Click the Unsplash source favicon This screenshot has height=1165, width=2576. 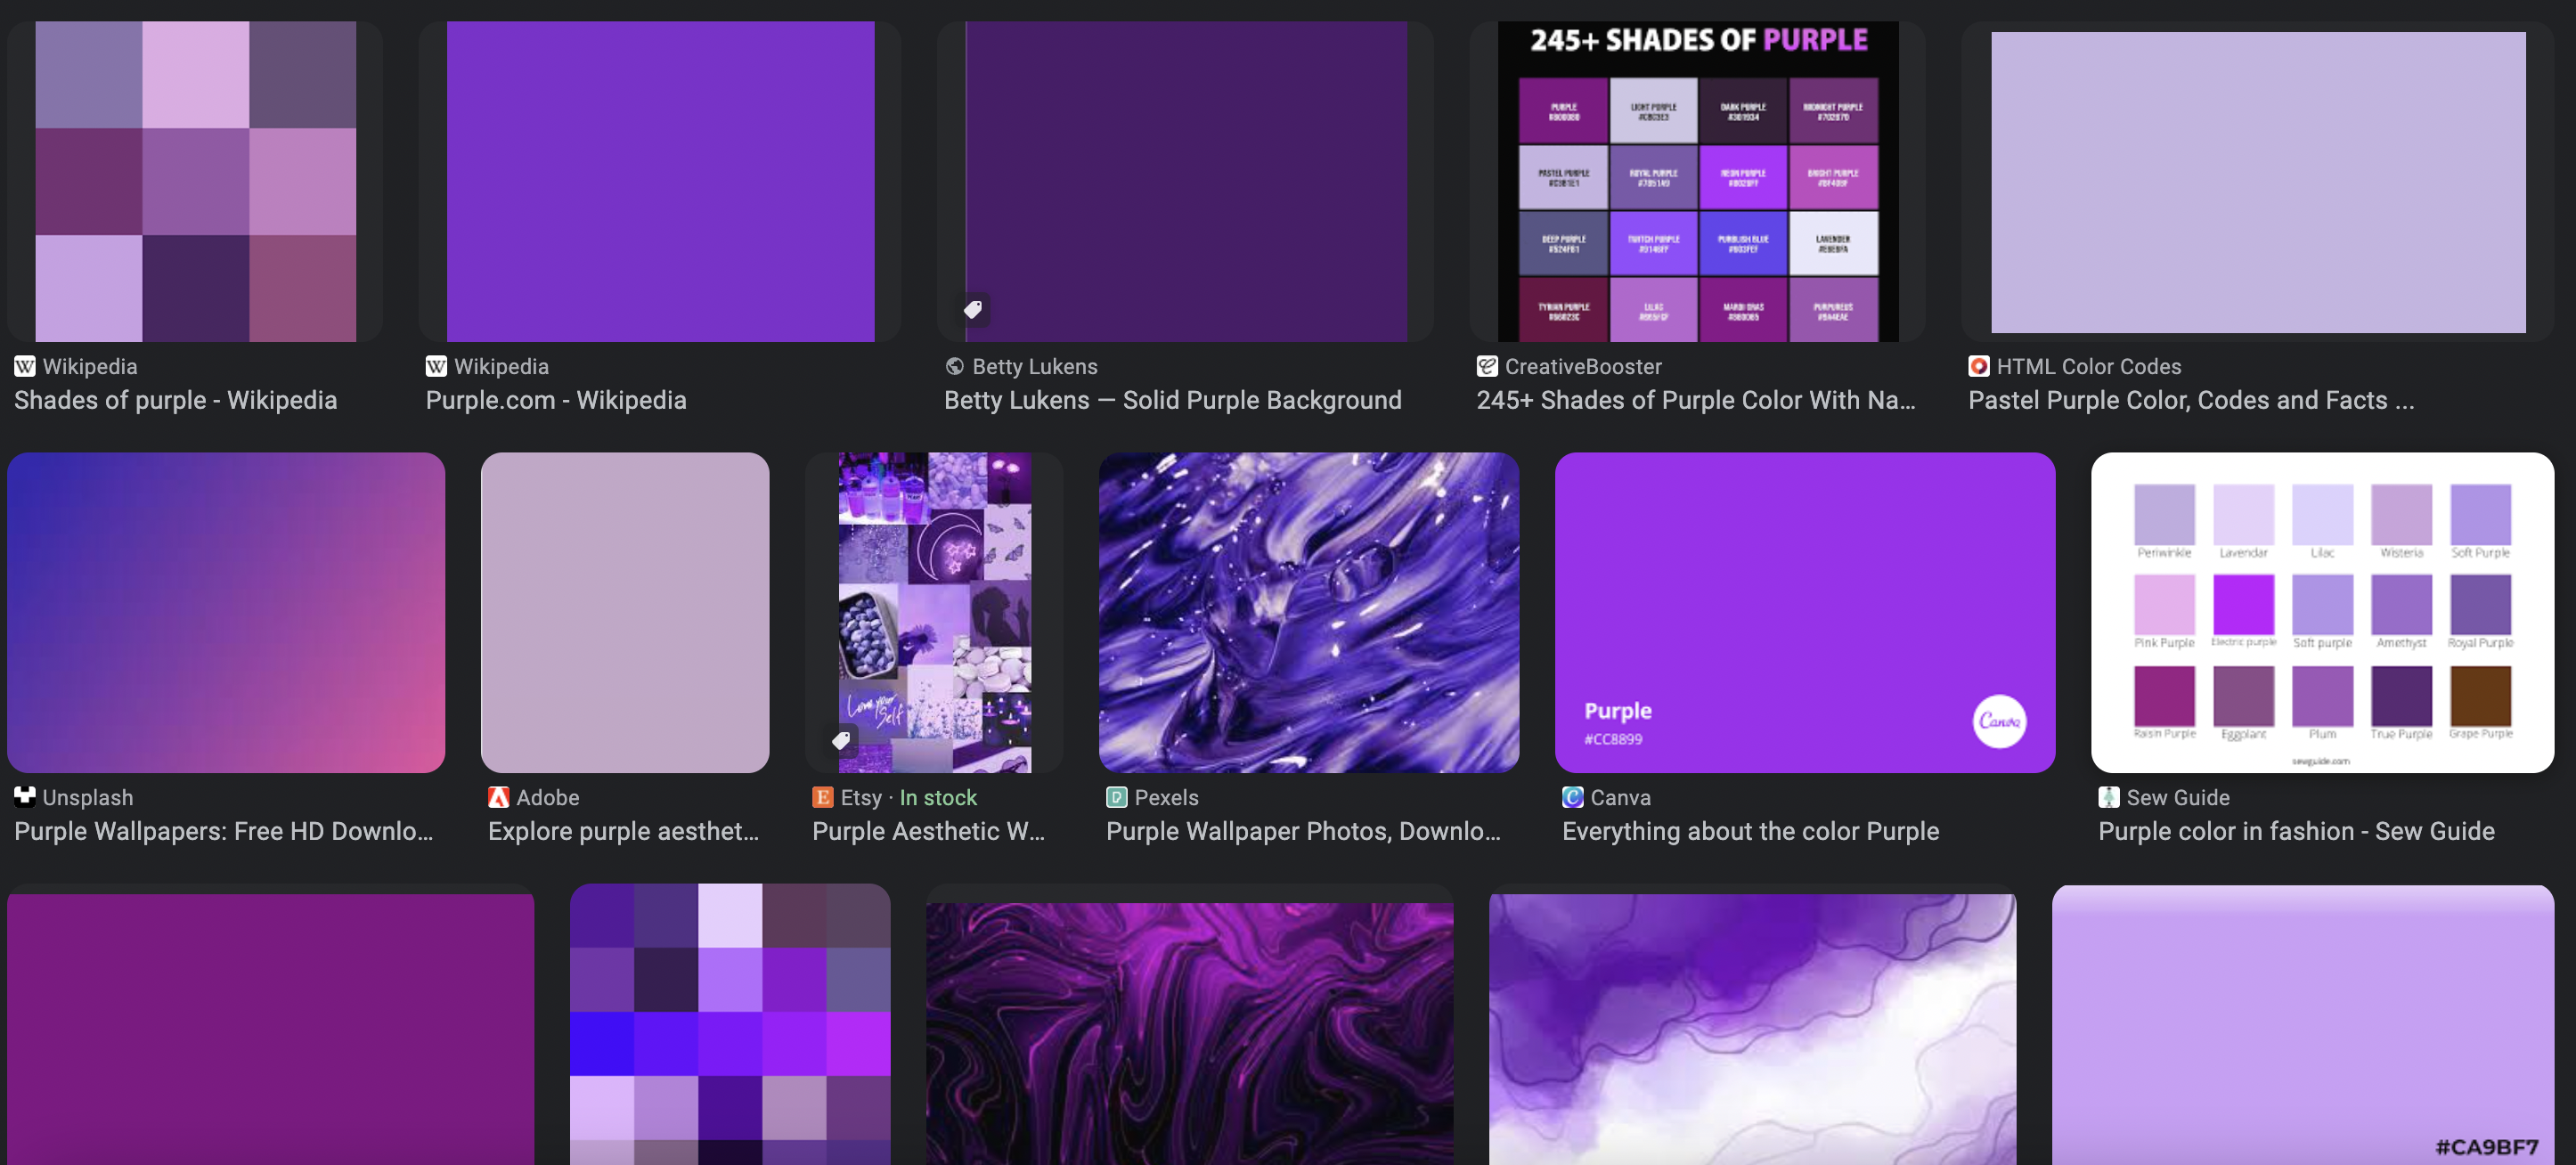pos(25,797)
